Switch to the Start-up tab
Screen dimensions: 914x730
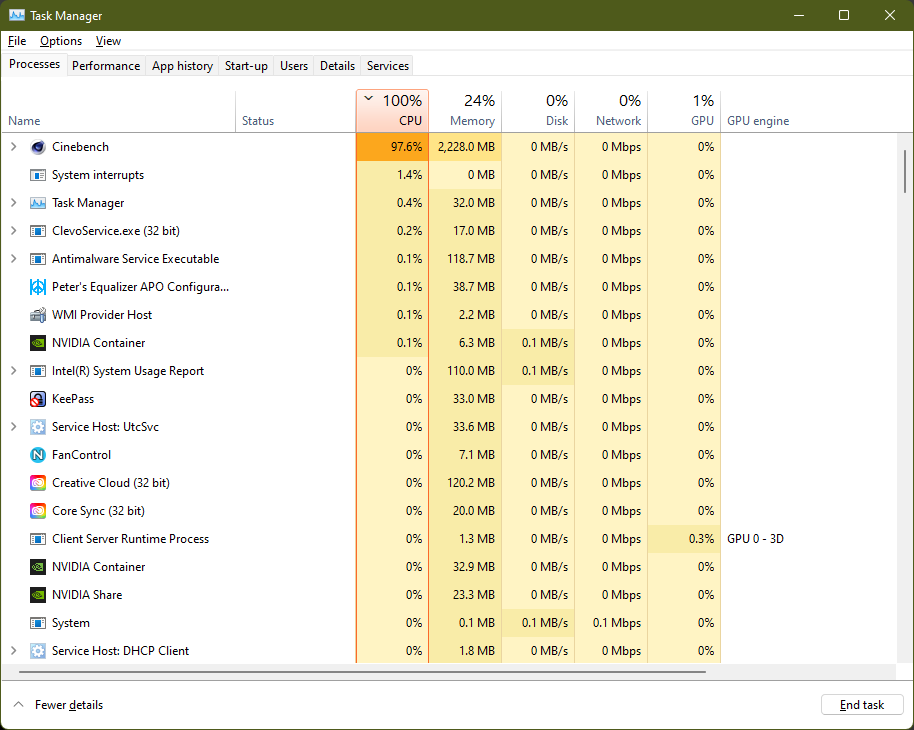coord(246,66)
